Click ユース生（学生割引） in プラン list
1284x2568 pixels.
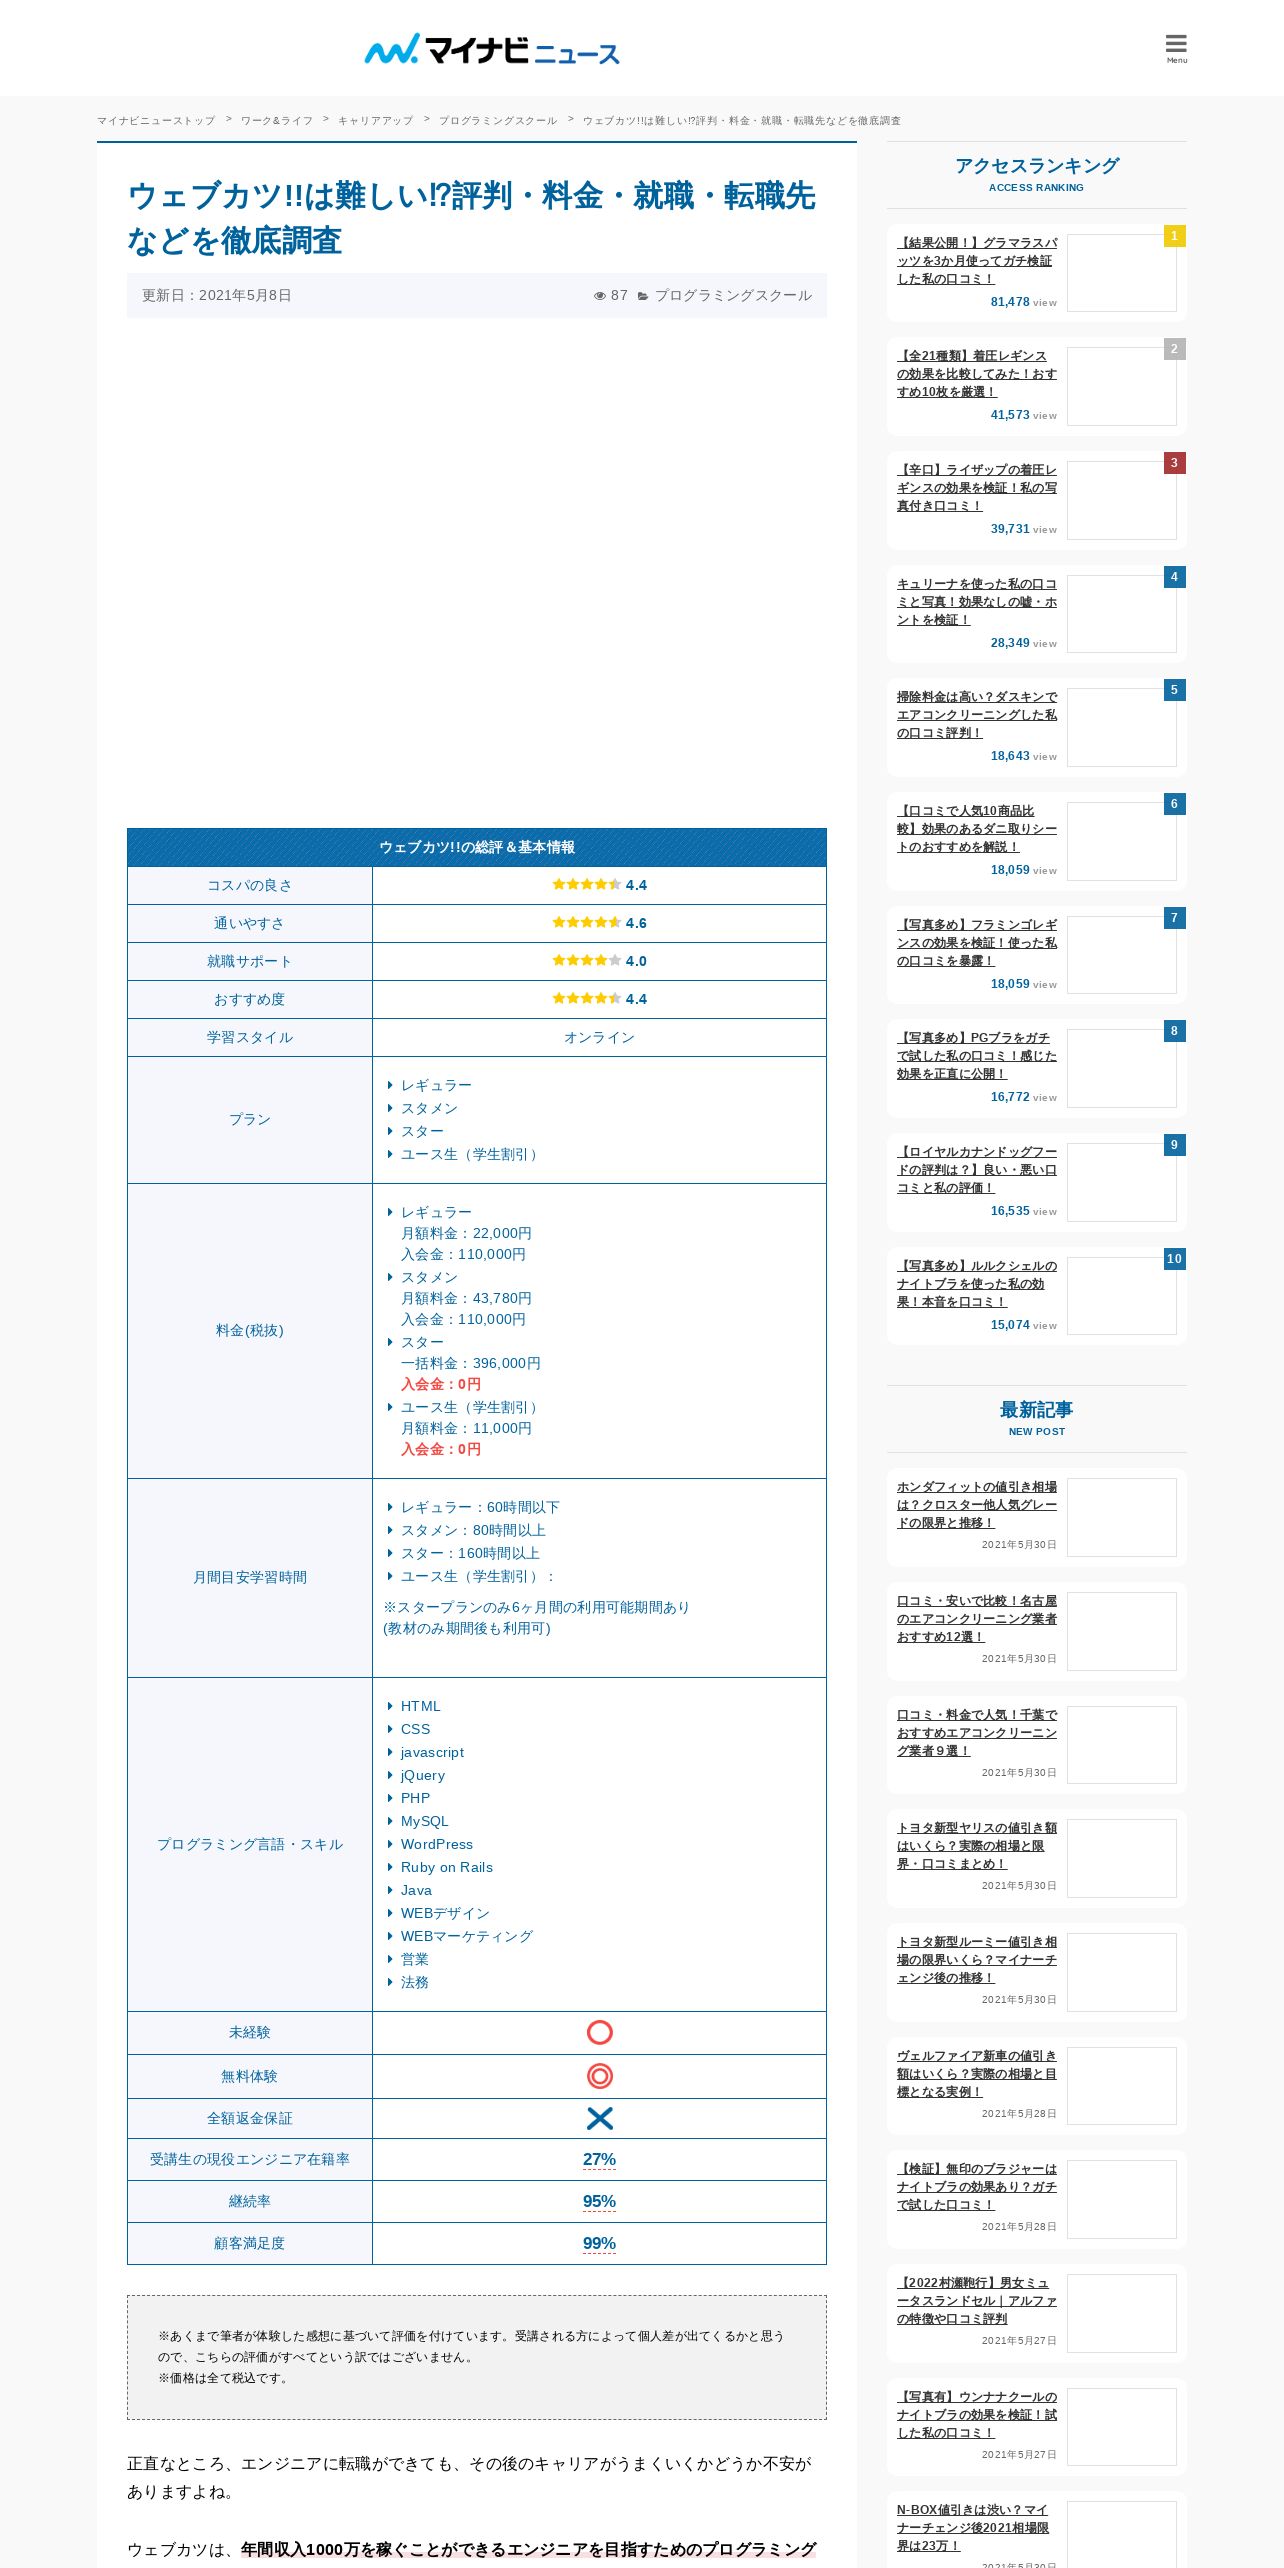(471, 1155)
